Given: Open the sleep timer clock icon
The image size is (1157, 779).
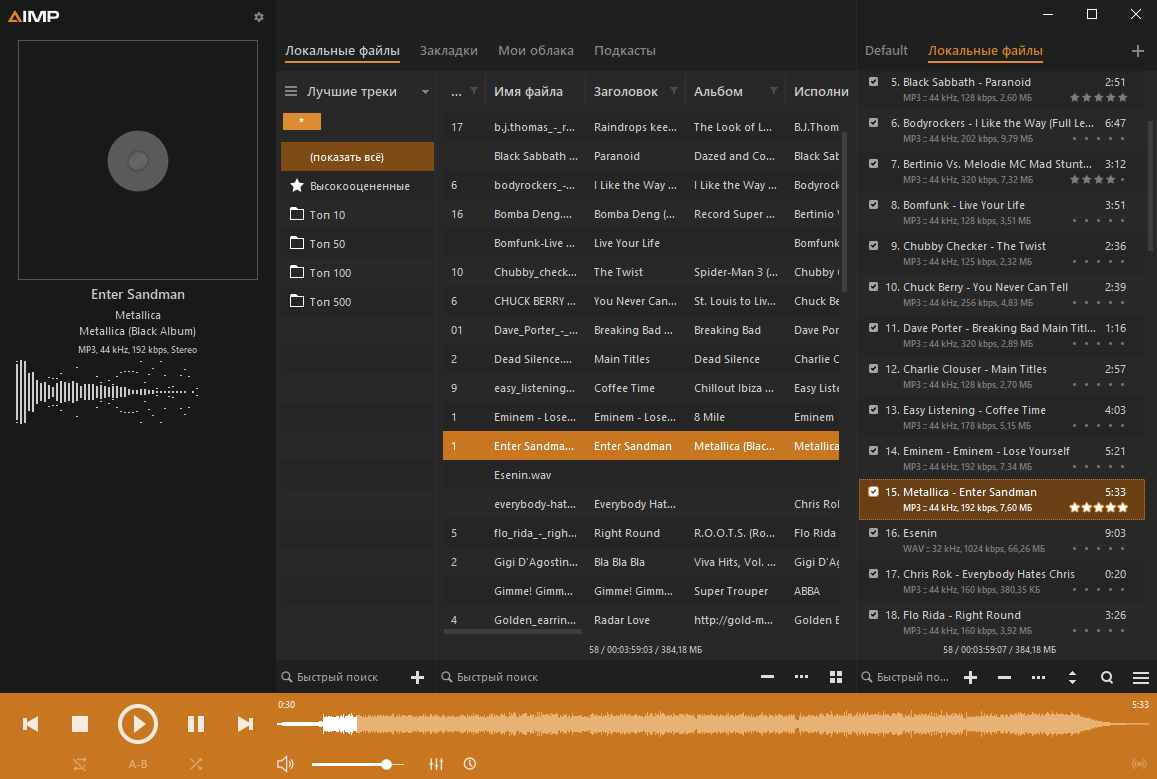Looking at the screenshot, I should click(469, 764).
